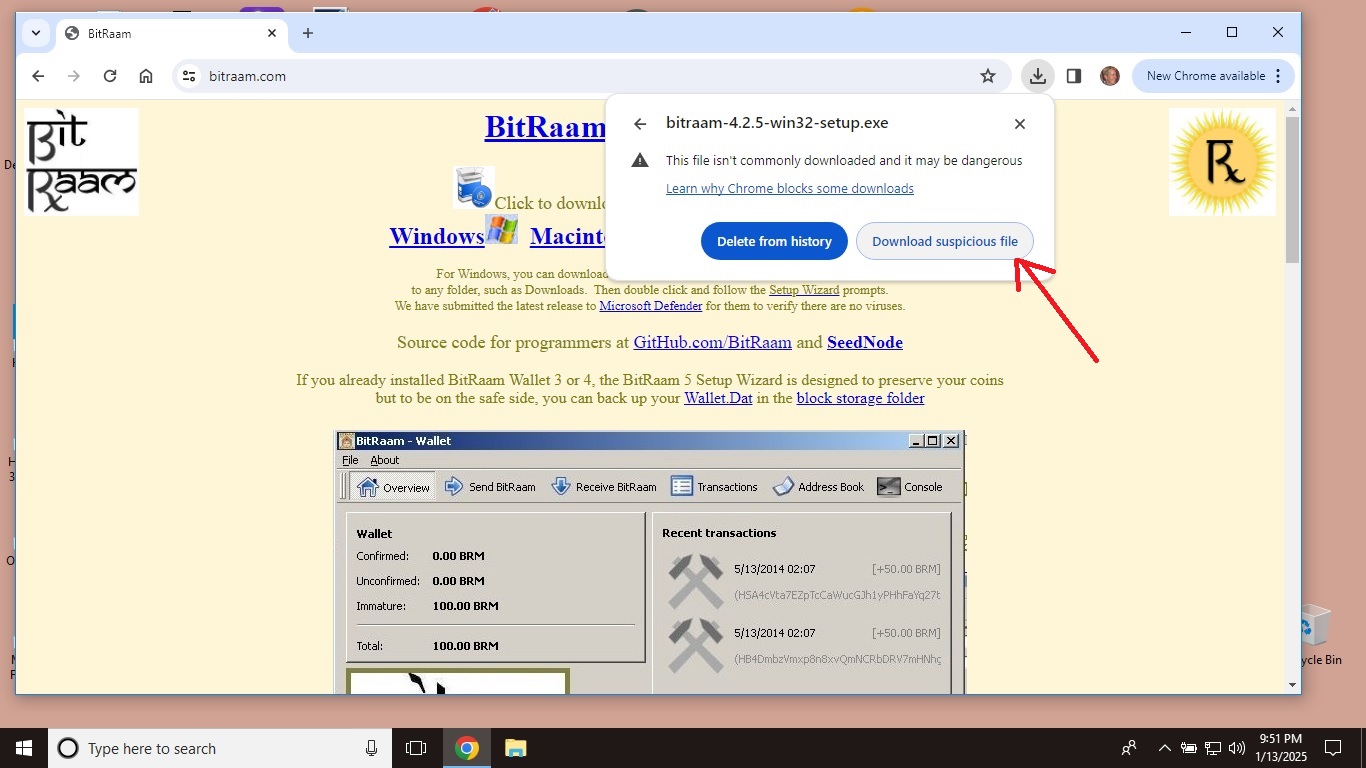Click File menu in wallet image

(x=350, y=460)
